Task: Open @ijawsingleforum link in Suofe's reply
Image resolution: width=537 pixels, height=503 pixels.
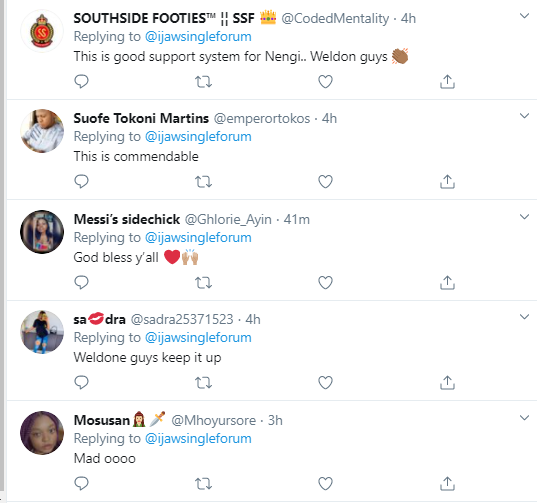Action: pyautogui.click(x=198, y=137)
